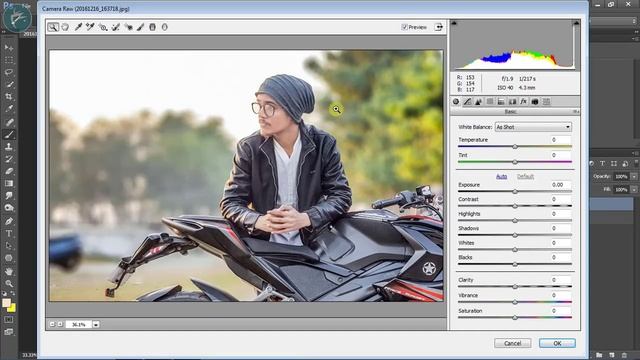640x360 pixels.
Task: Click the Tint slider handle
Action: [x=515, y=162]
